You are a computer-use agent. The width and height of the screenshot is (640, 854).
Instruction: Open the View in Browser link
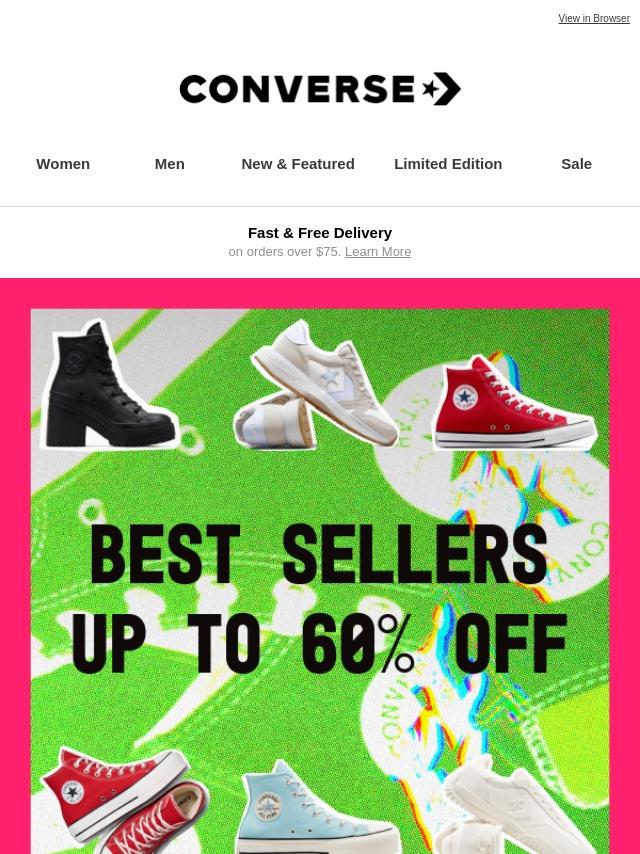pyautogui.click(x=594, y=18)
